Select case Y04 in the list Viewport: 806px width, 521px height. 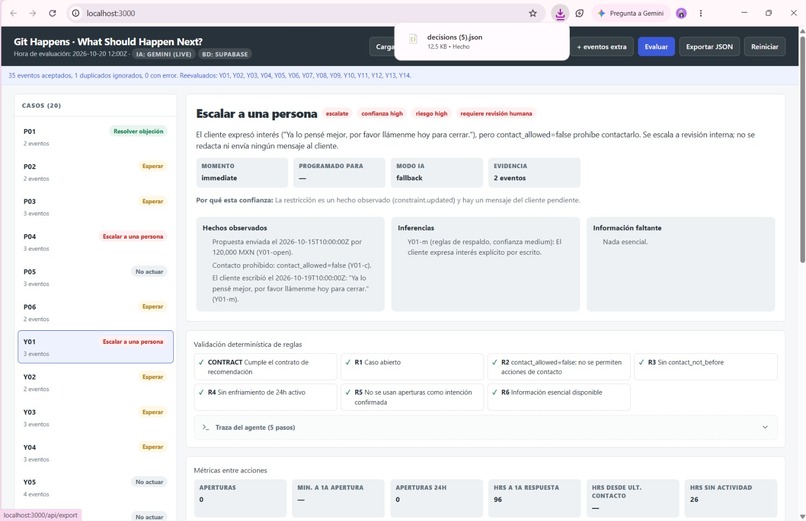(96, 452)
